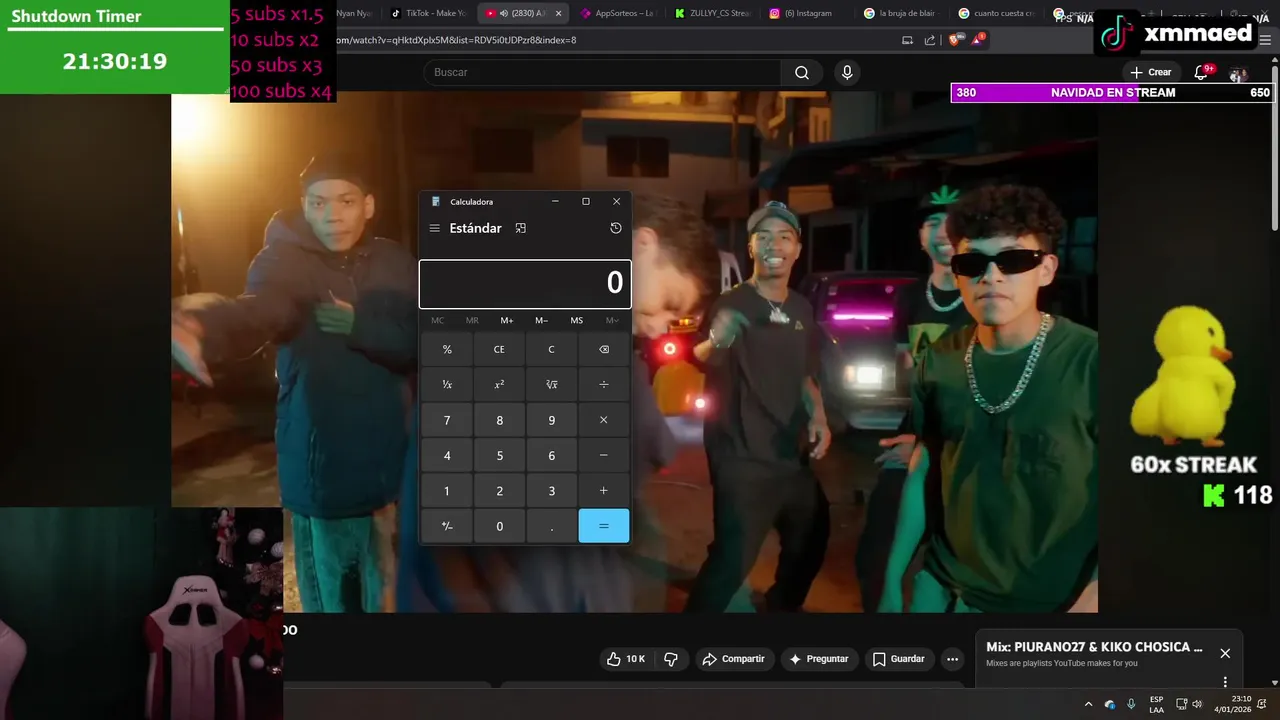Click the multiplication operator key
Image resolution: width=1280 pixels, height=720 pixels.
coord(603,420)
